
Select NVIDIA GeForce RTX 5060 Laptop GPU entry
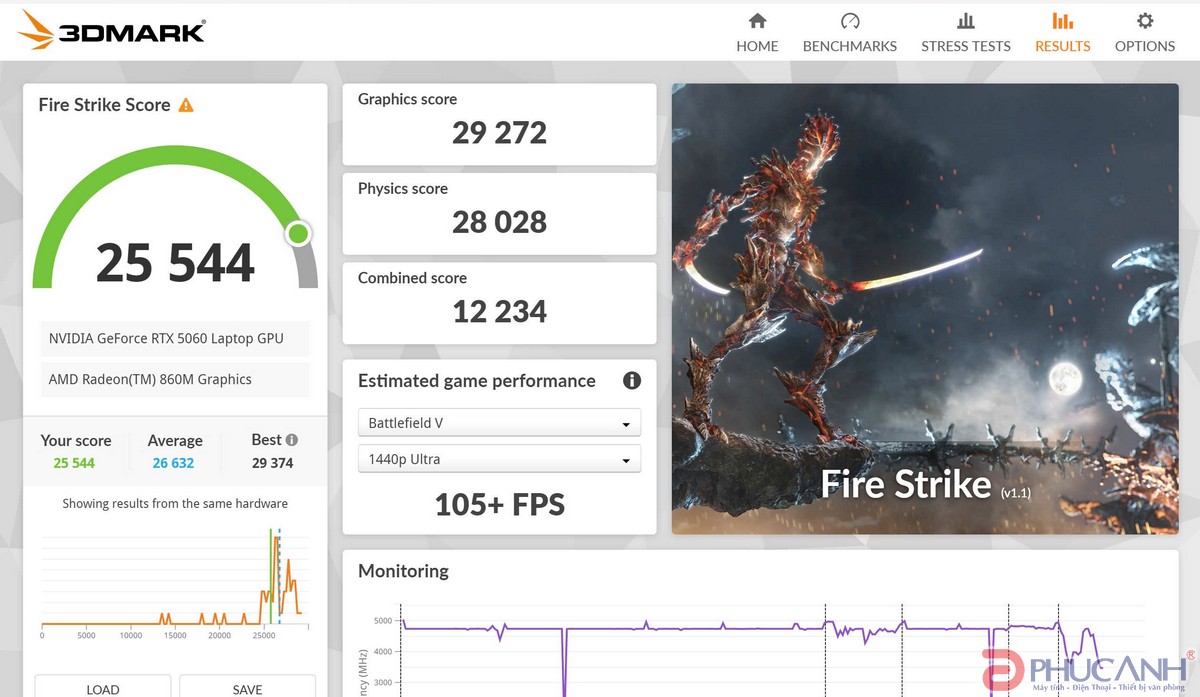pos(174,338)
